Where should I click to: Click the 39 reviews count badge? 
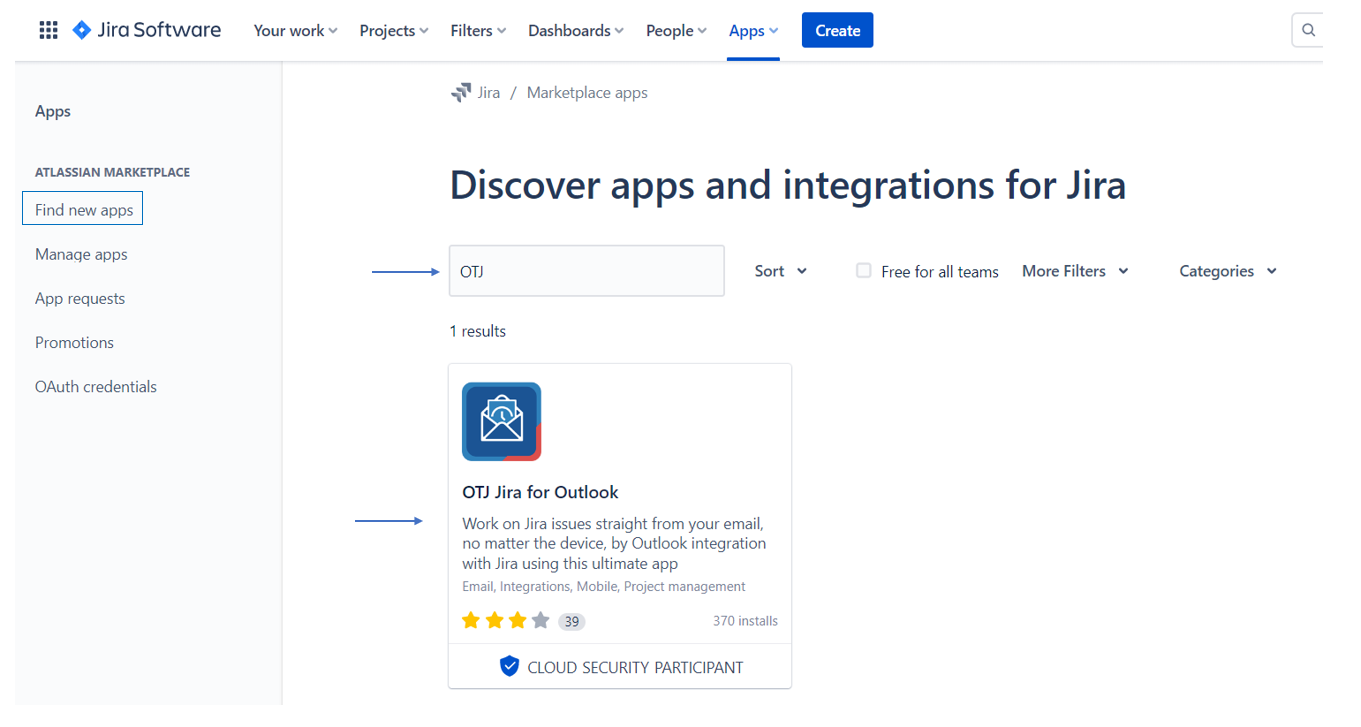[571, 622]
